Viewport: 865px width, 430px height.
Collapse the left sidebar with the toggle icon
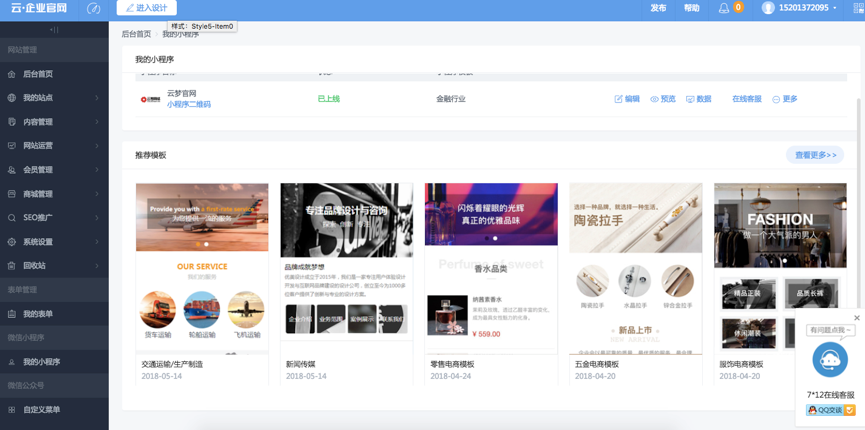[x=54, y=30]
